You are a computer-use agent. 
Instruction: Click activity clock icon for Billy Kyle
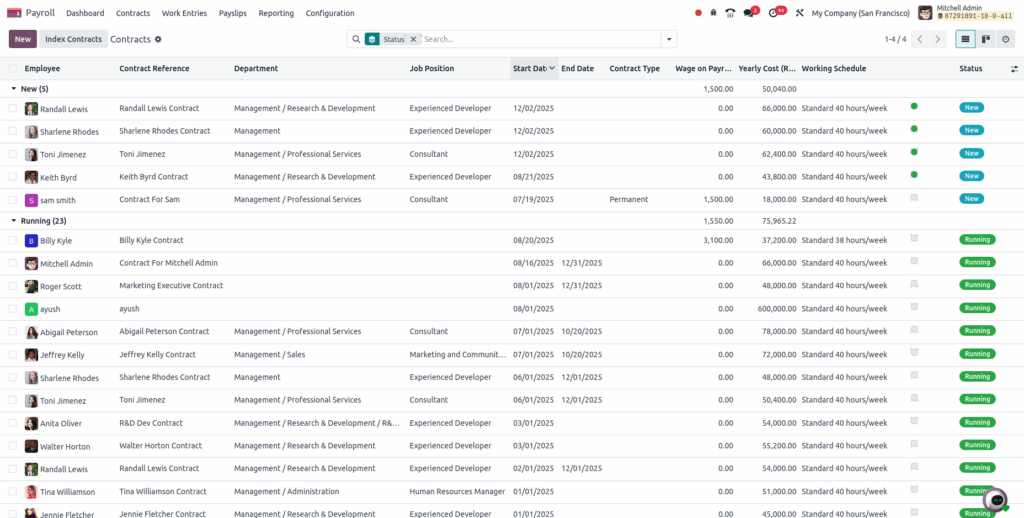[914, 238]
